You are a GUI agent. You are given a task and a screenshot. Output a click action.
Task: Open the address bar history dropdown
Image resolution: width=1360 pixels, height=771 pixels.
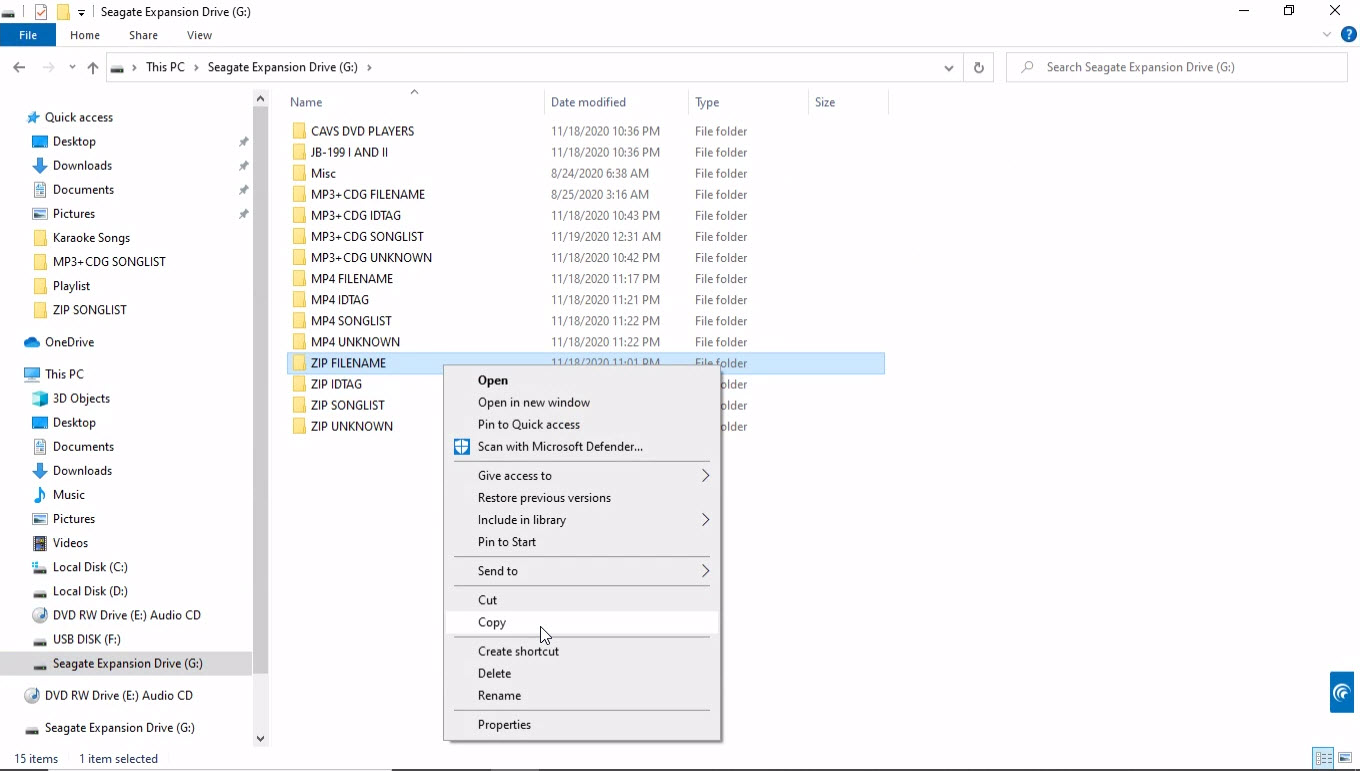pyautogui.click(x=948, y=67)
